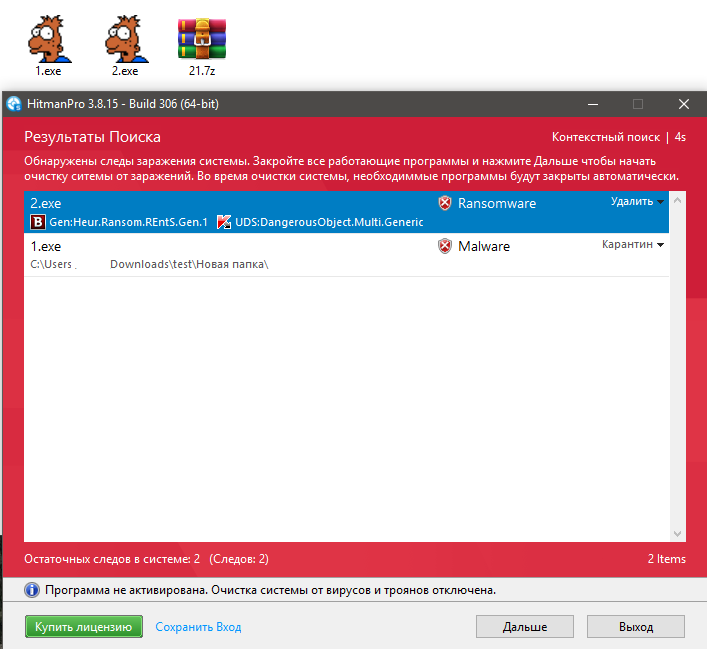Select the 1.exe desktop file icon
This screenshot has width=707, height=649.
pyautogui.click(x=49, y=45)
